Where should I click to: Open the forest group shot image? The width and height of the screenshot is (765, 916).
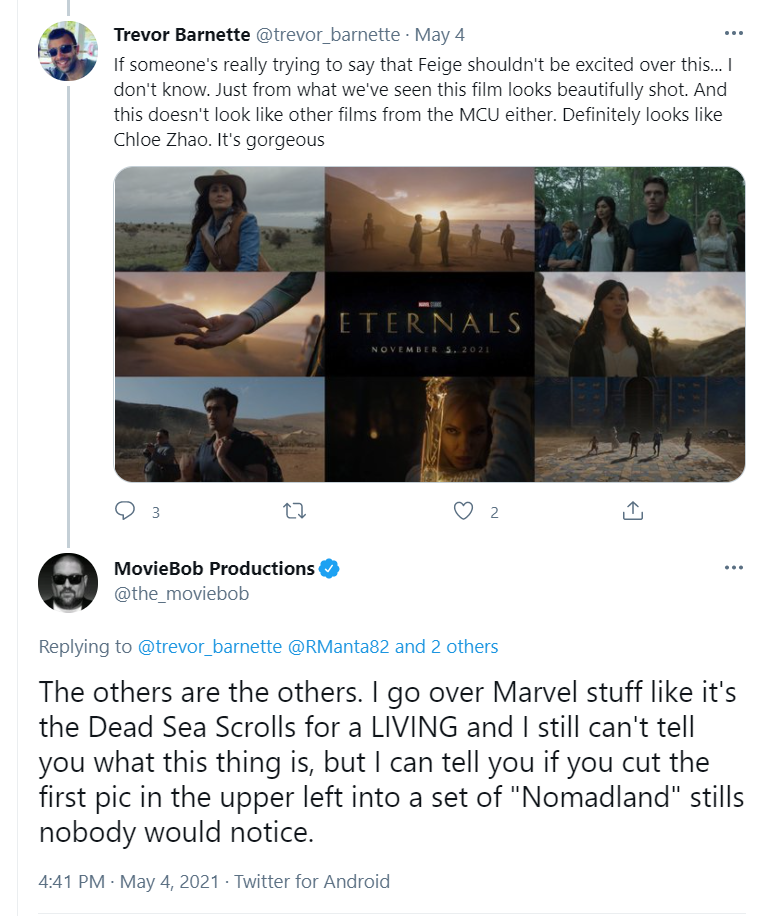pyautogui.click(x=639, y=219)
